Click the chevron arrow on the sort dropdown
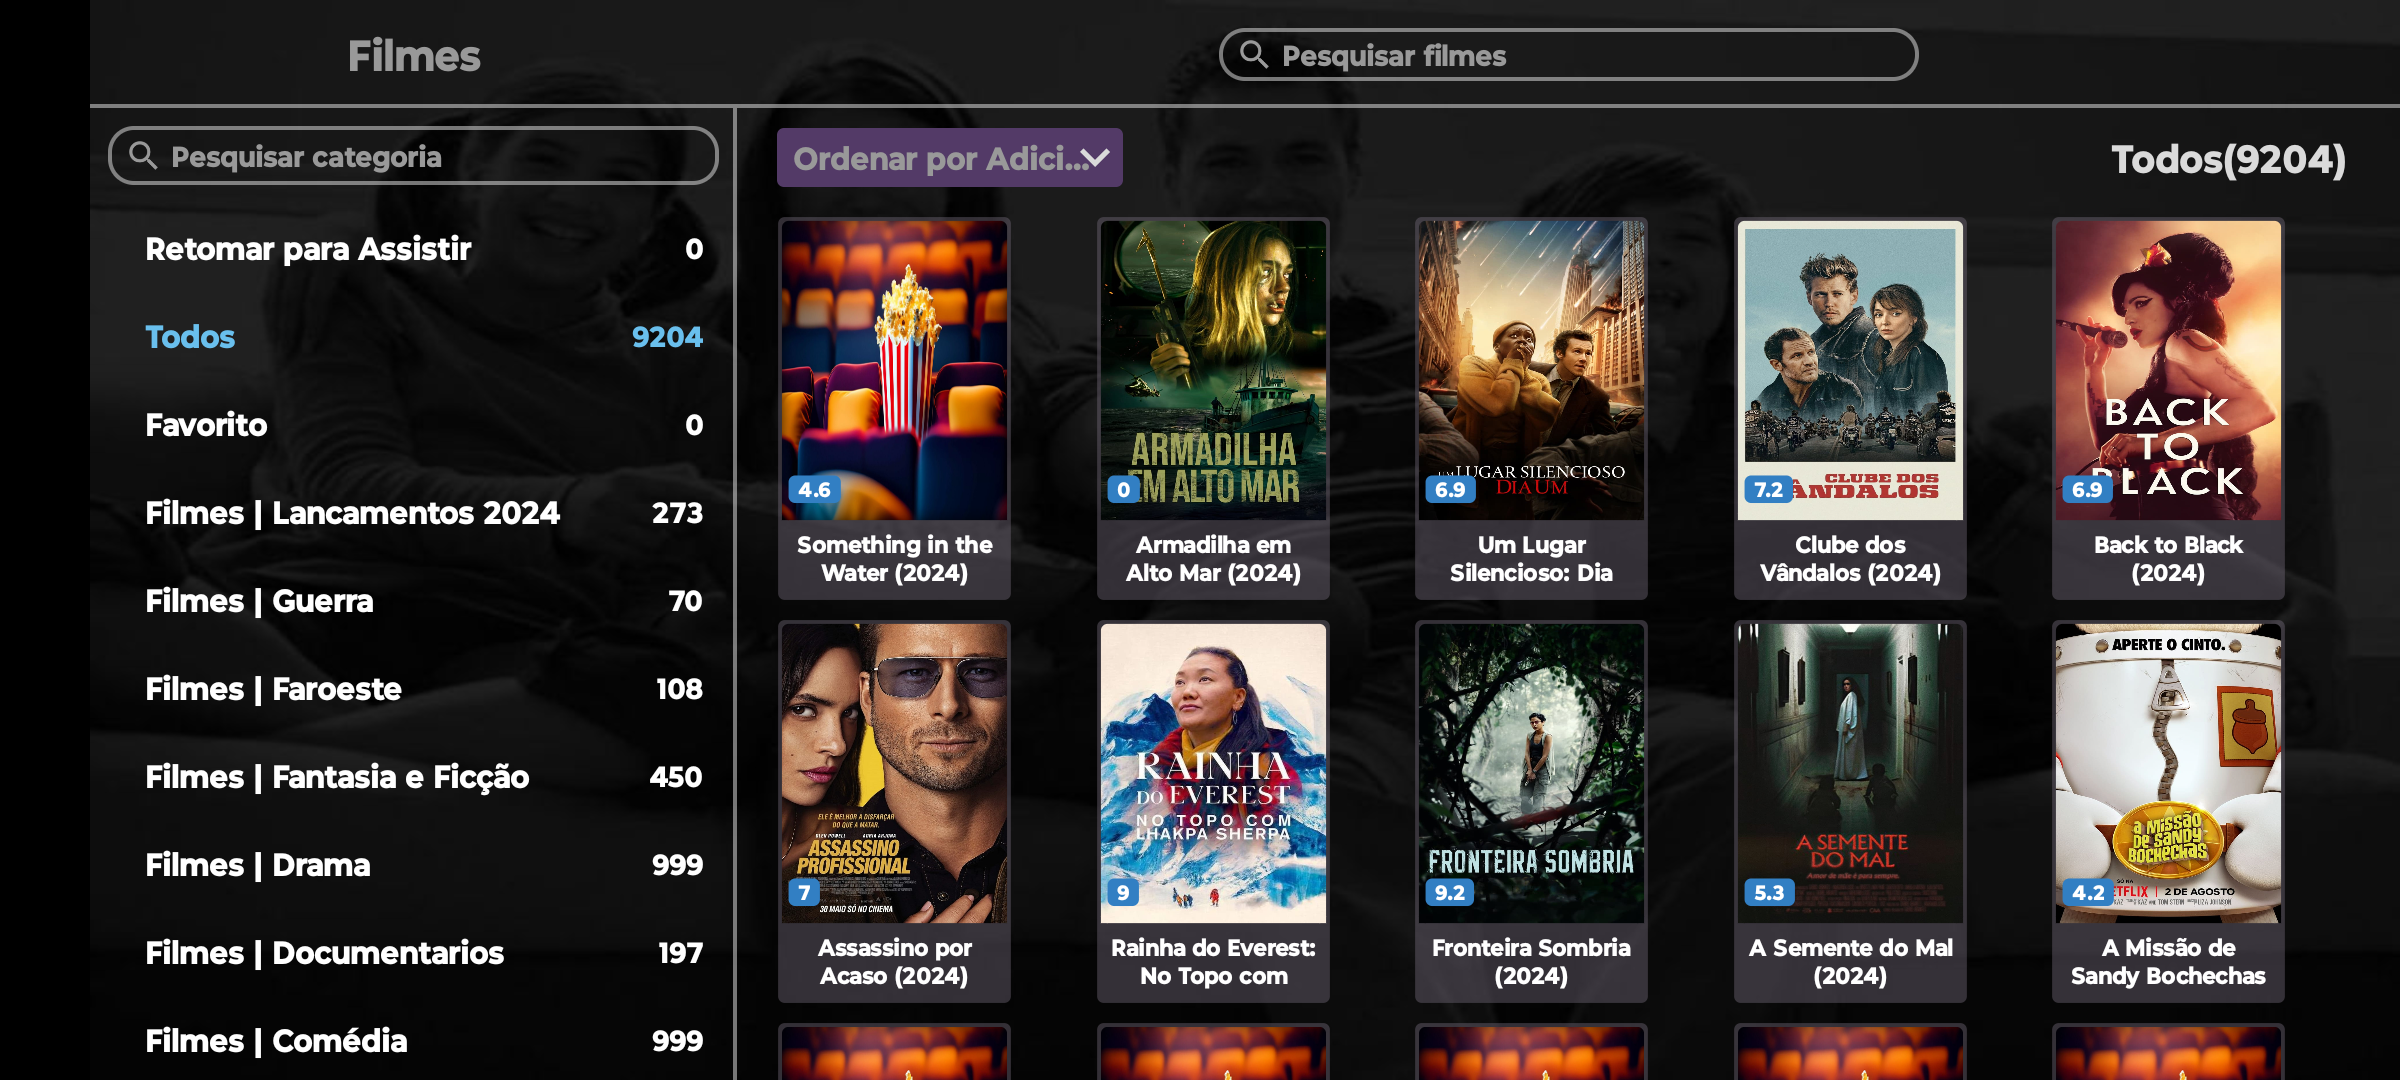This screenshot has height=1080, width=2400. click(x=1096, y=158)
